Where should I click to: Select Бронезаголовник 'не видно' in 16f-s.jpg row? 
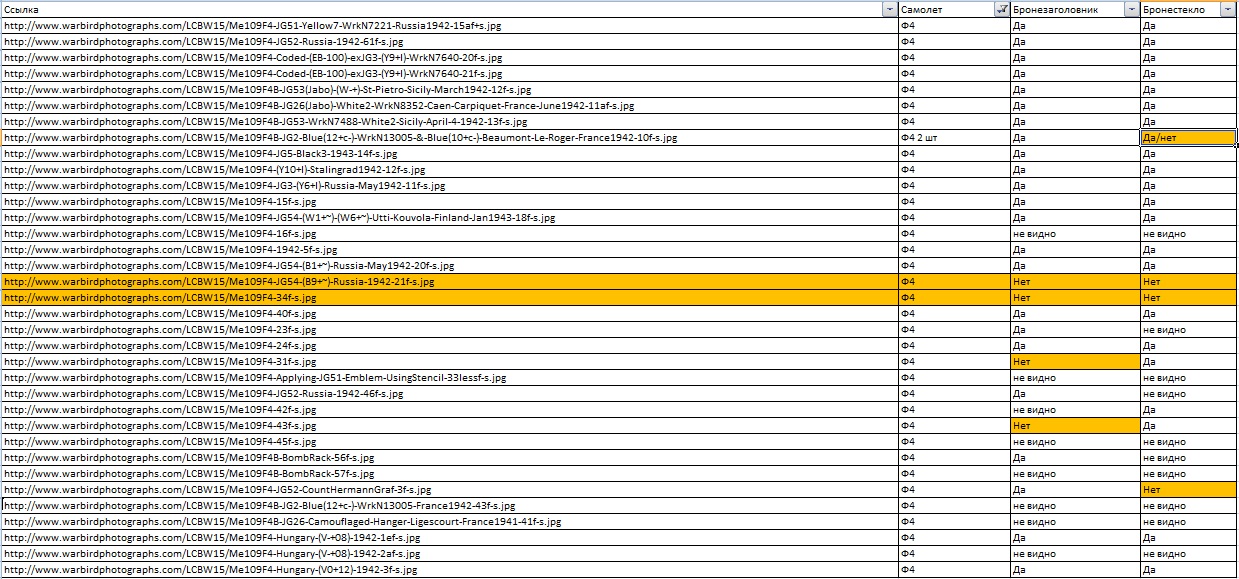point(1075,233)
